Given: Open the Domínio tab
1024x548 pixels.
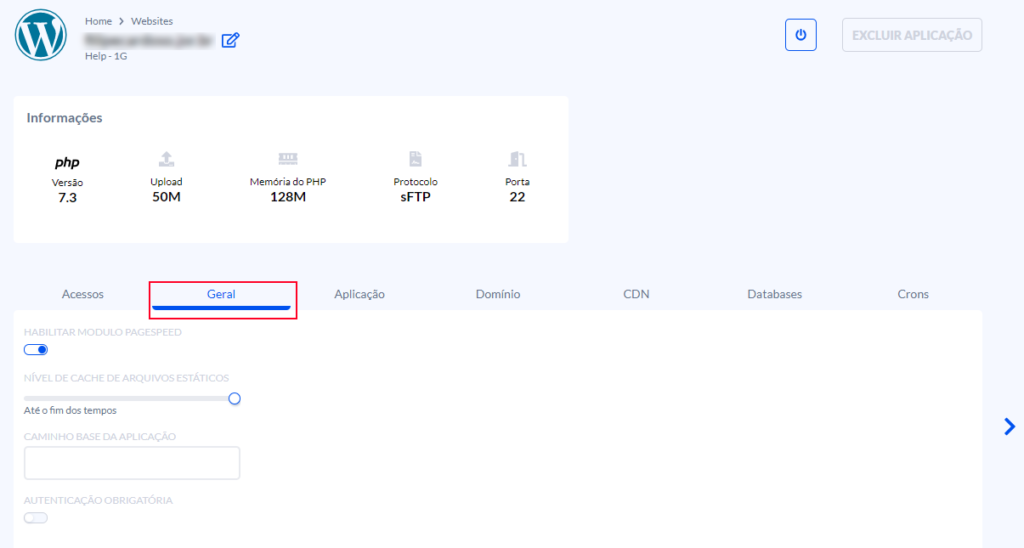Looking at the screenshot, I should [x=497, y=294].
